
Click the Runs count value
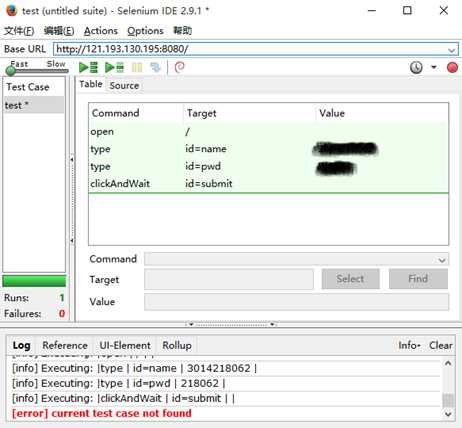(x=62, y=298)
